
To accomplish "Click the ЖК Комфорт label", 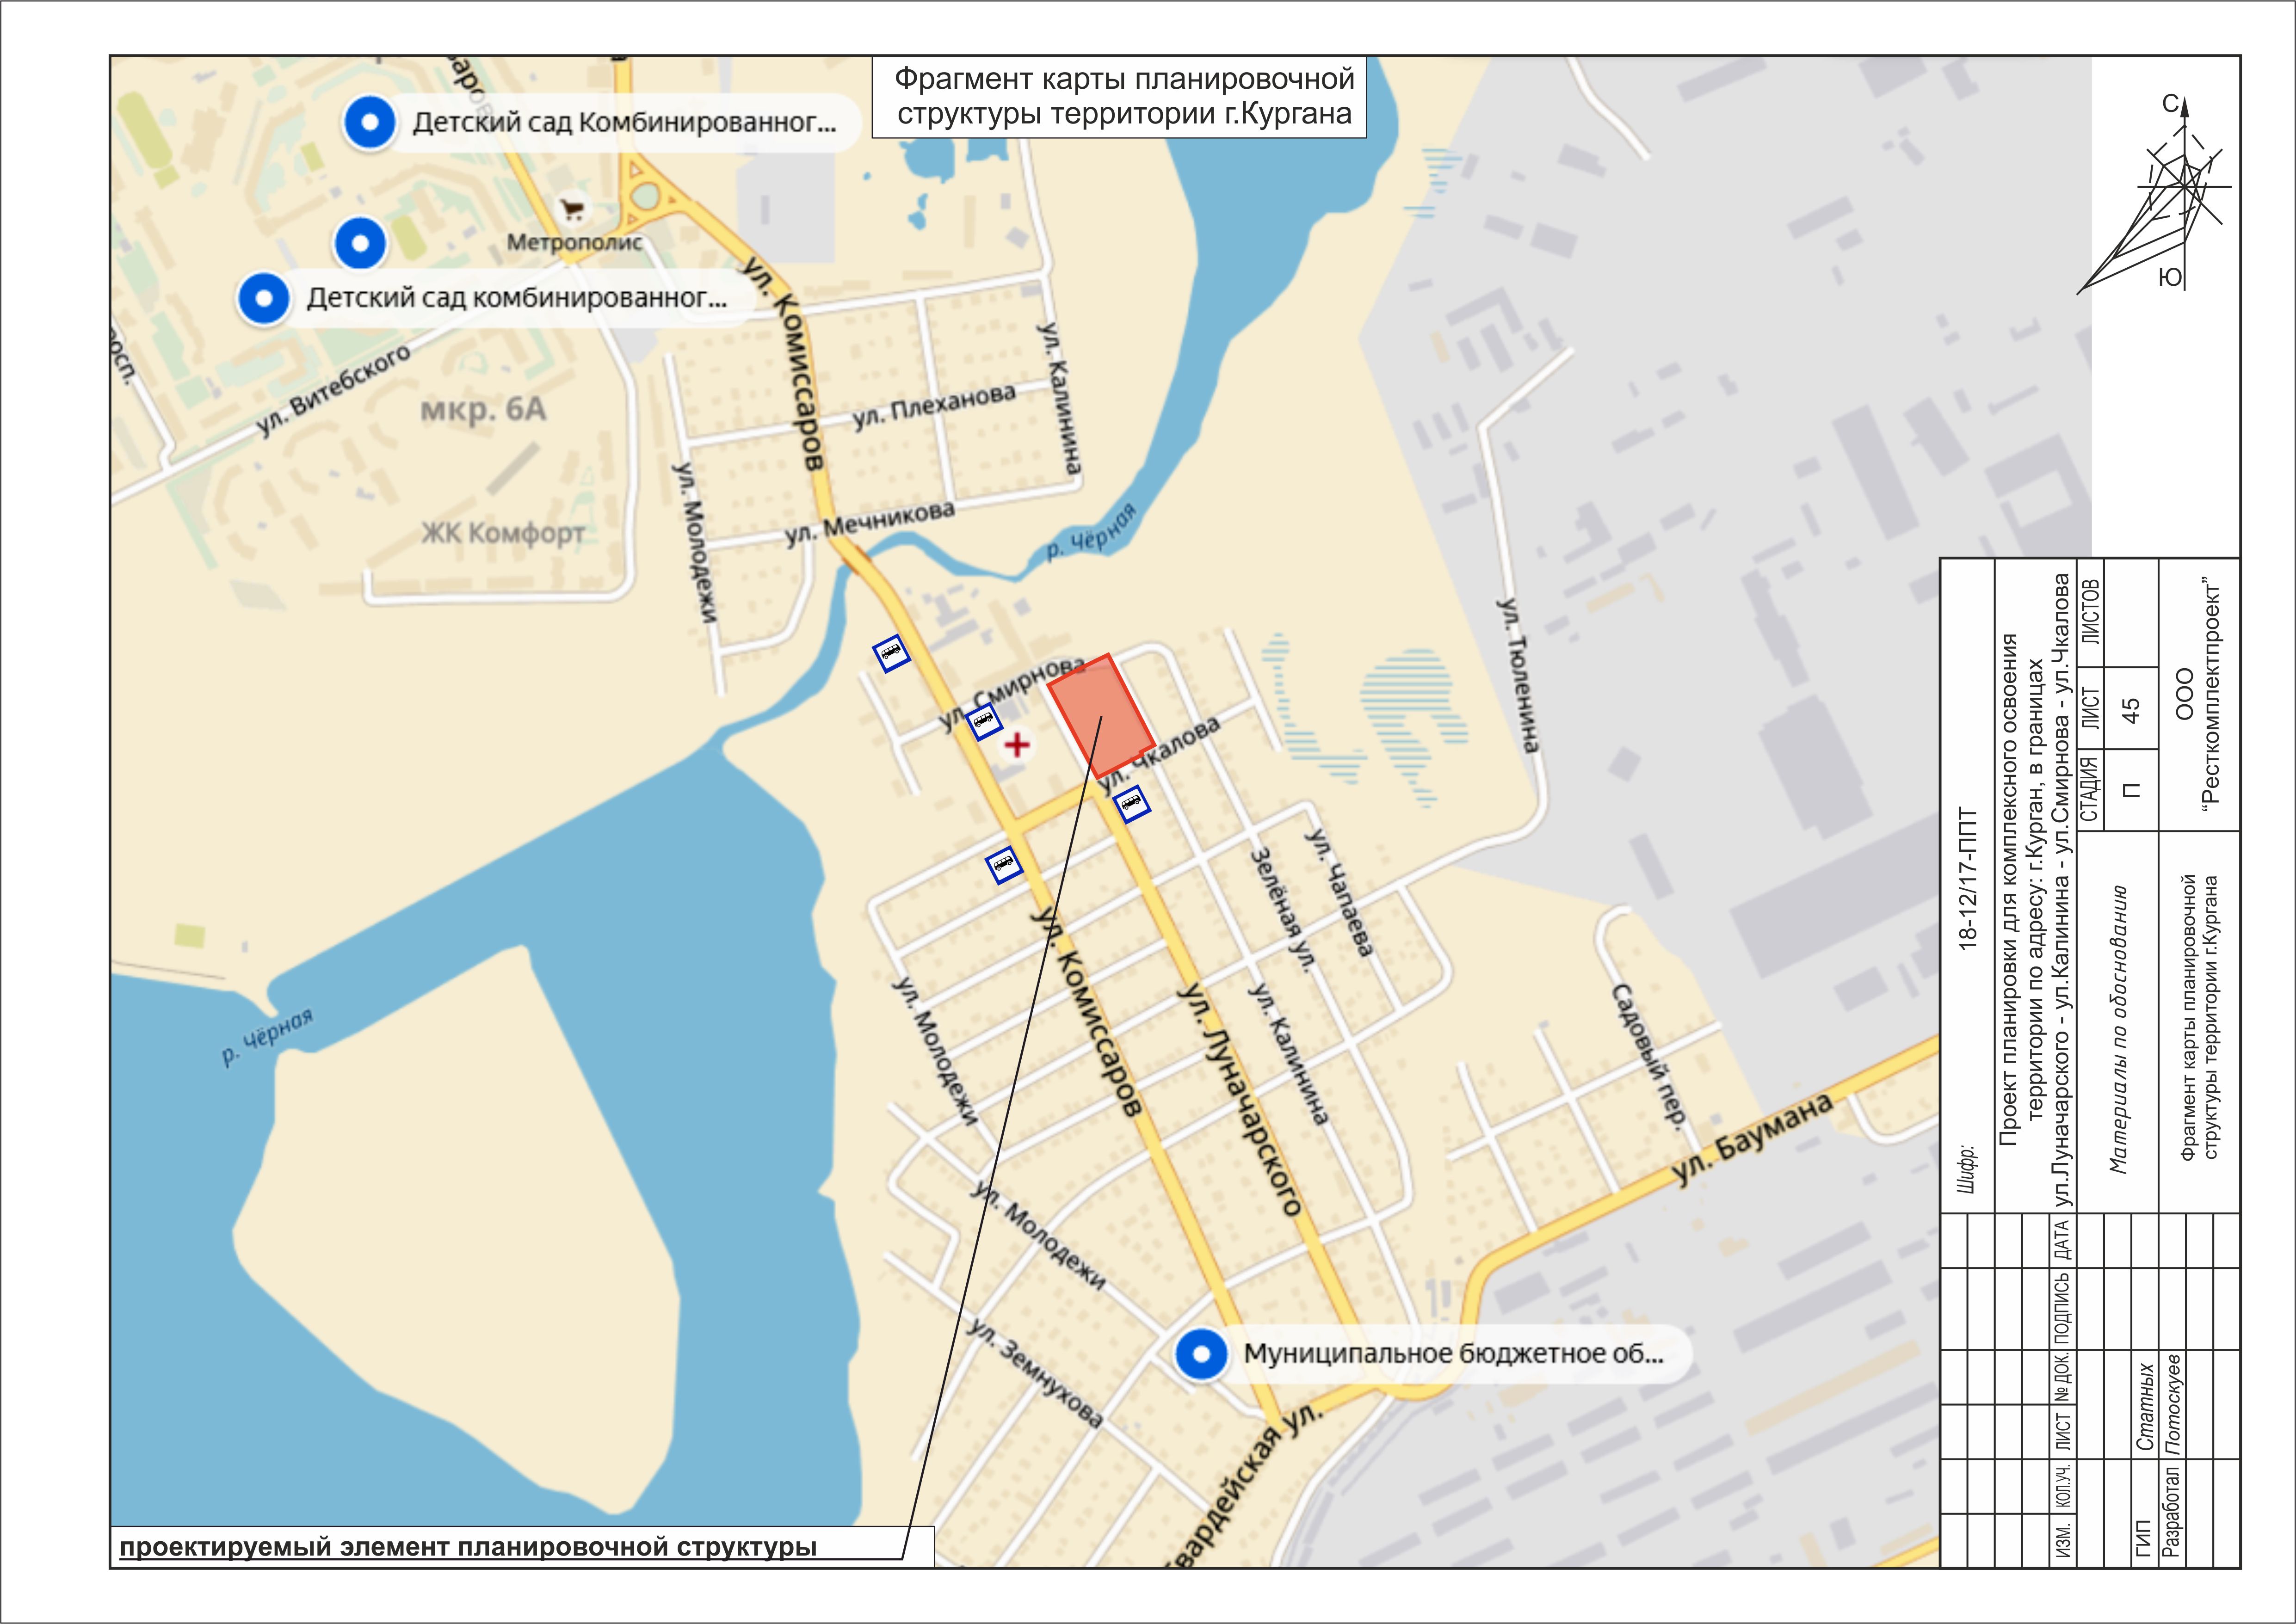I will point(502,533).
